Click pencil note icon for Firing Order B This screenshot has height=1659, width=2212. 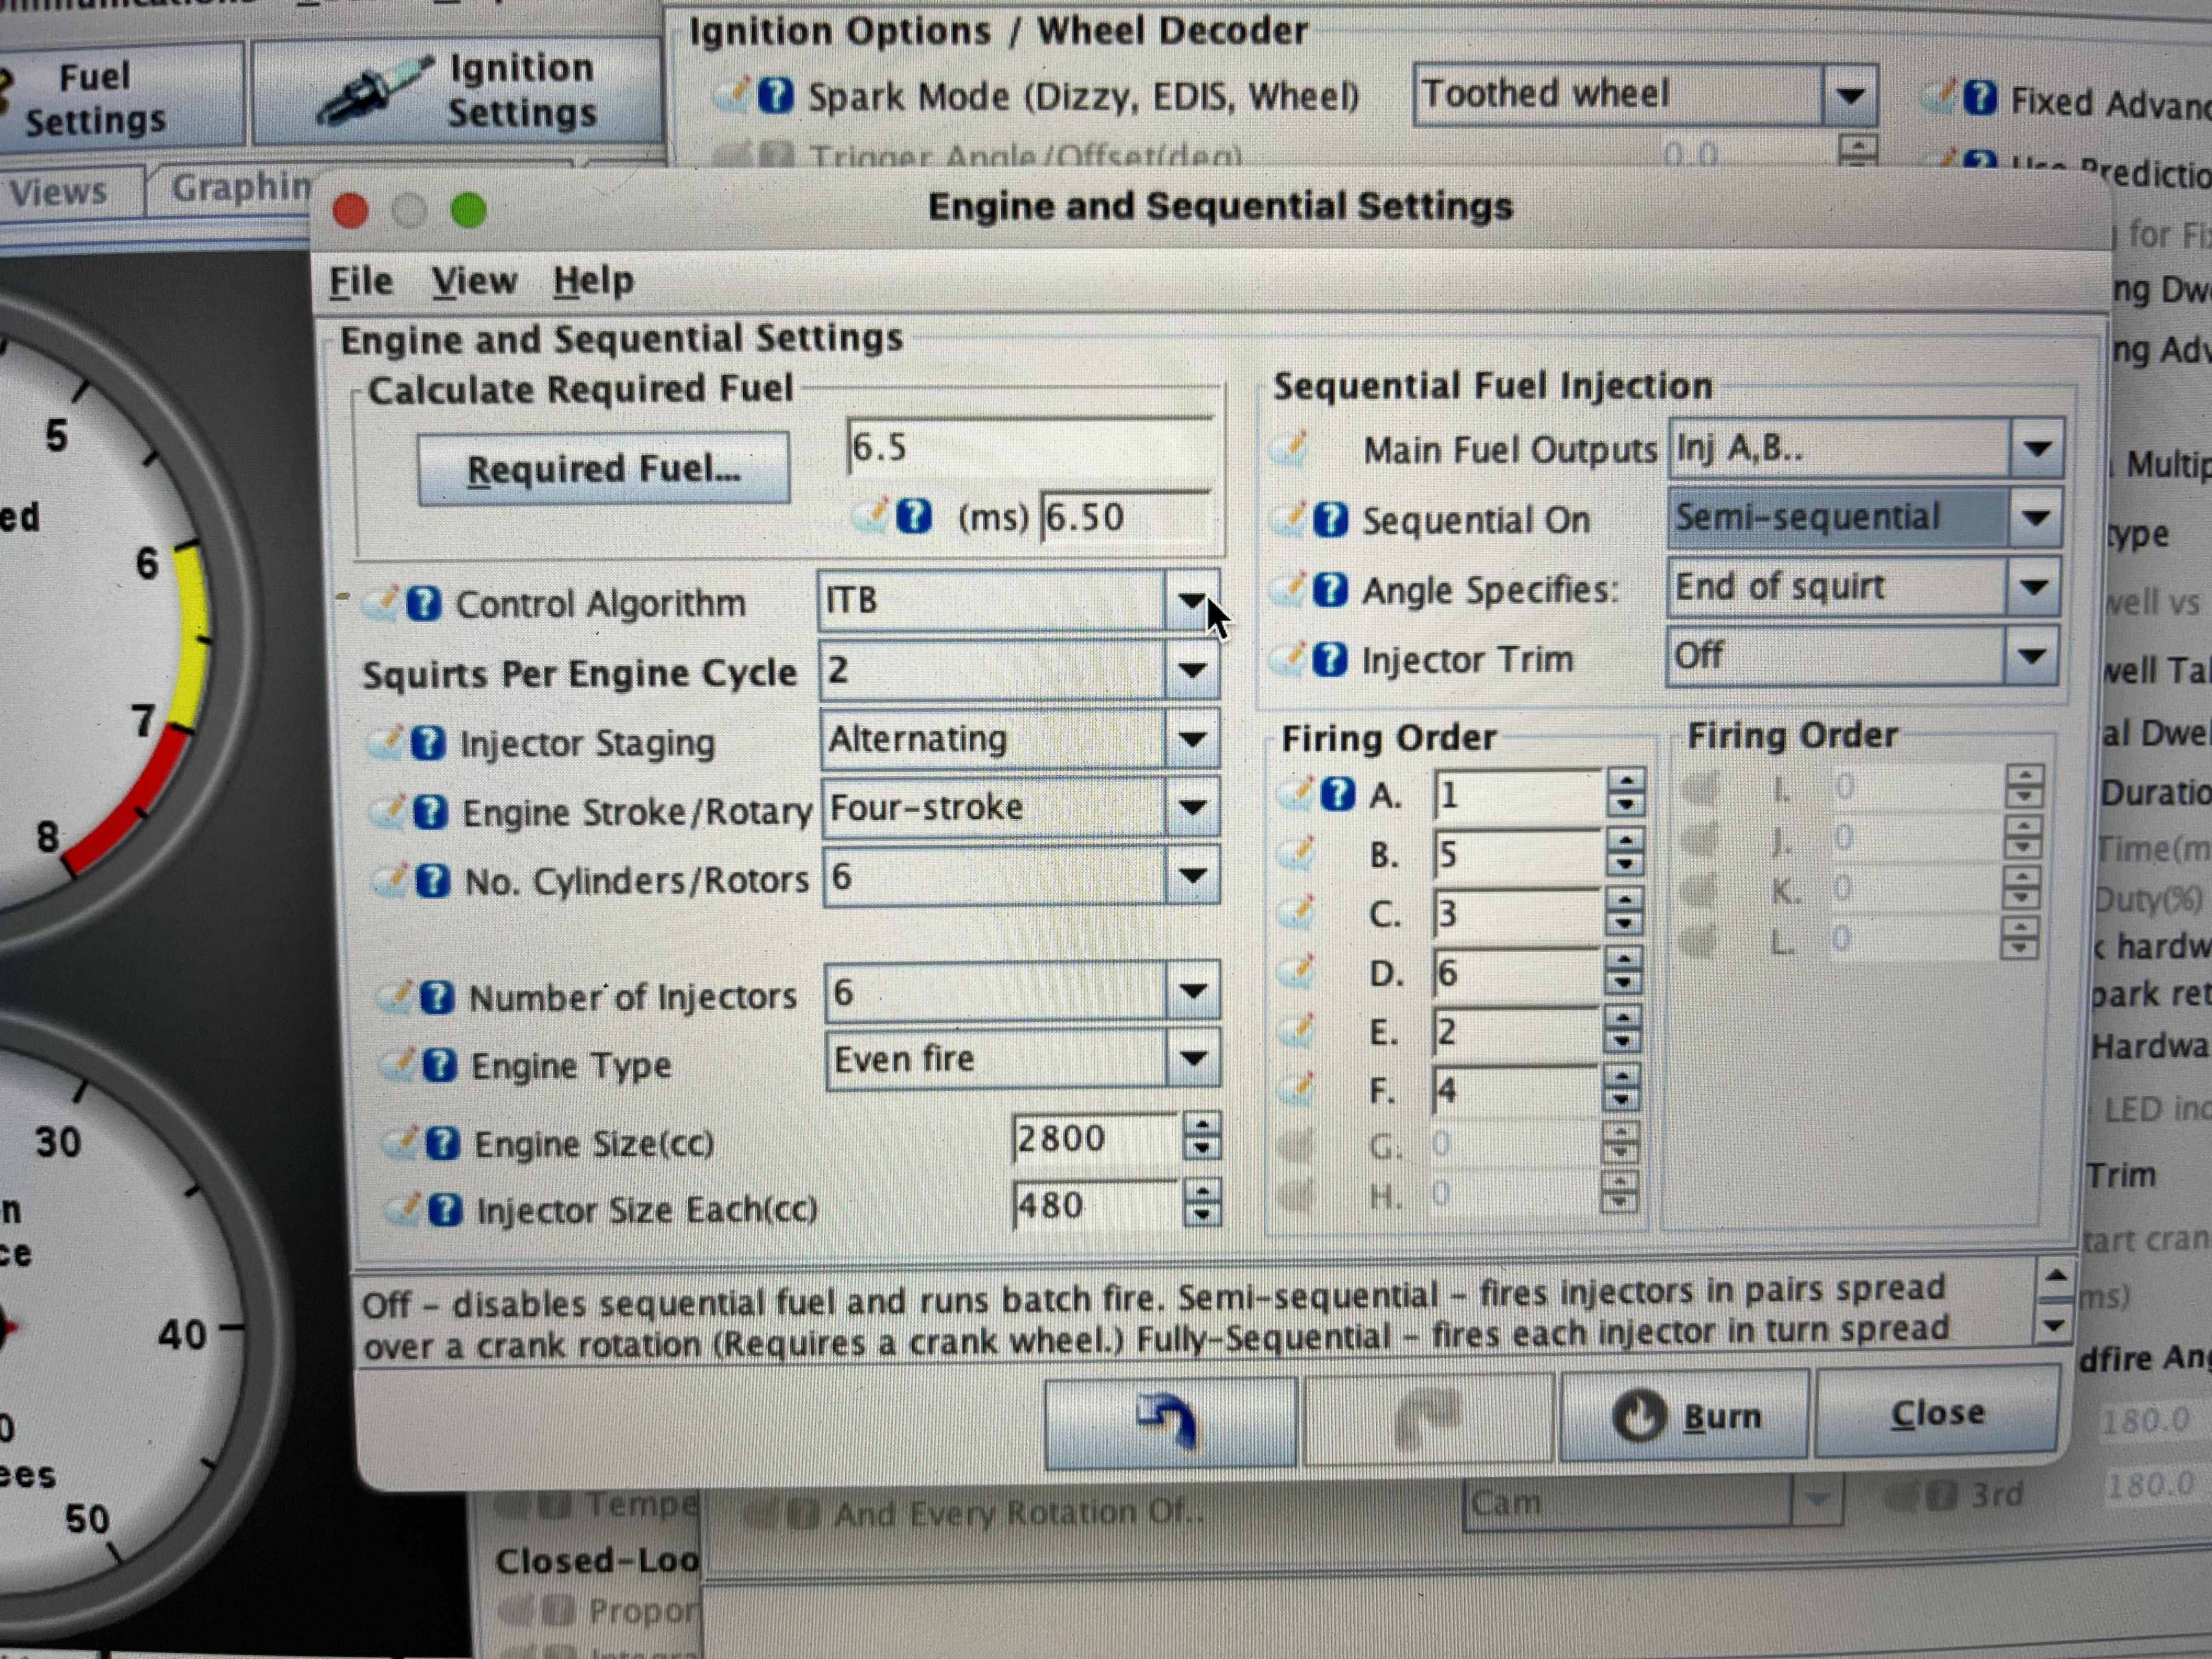point(1297,853)
